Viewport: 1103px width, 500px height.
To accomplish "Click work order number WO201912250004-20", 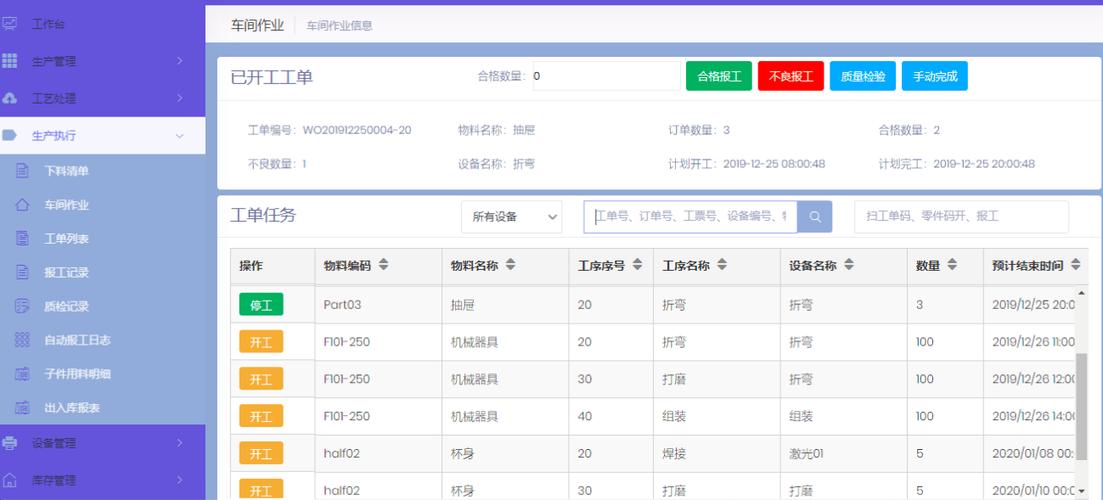I will (x=357, y=130).
